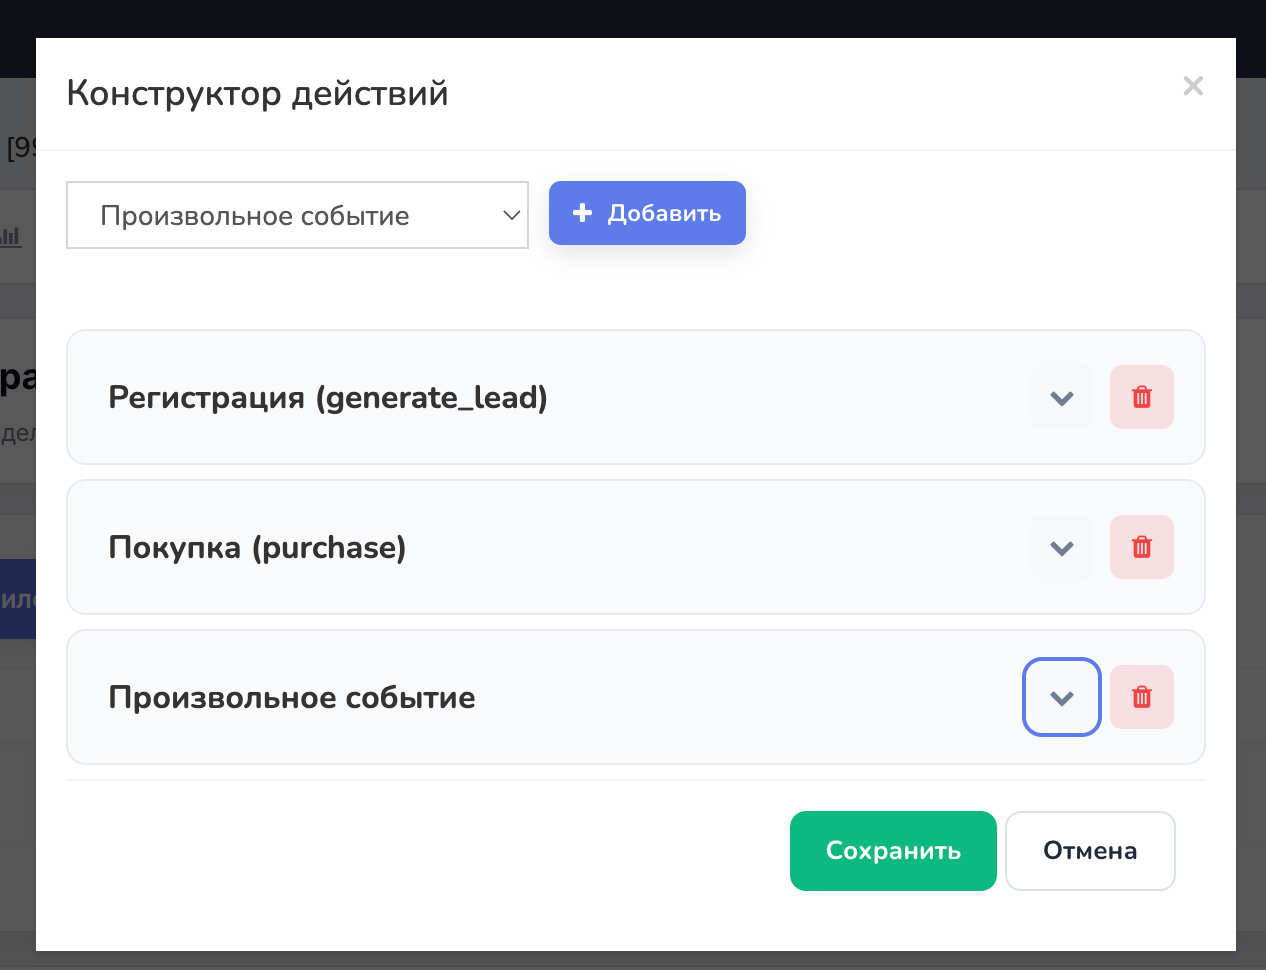Toggle the highlighted chevron in the Произвольное событие row
The height and width of the screenshot is (970, 1266).
point(1062,697)
